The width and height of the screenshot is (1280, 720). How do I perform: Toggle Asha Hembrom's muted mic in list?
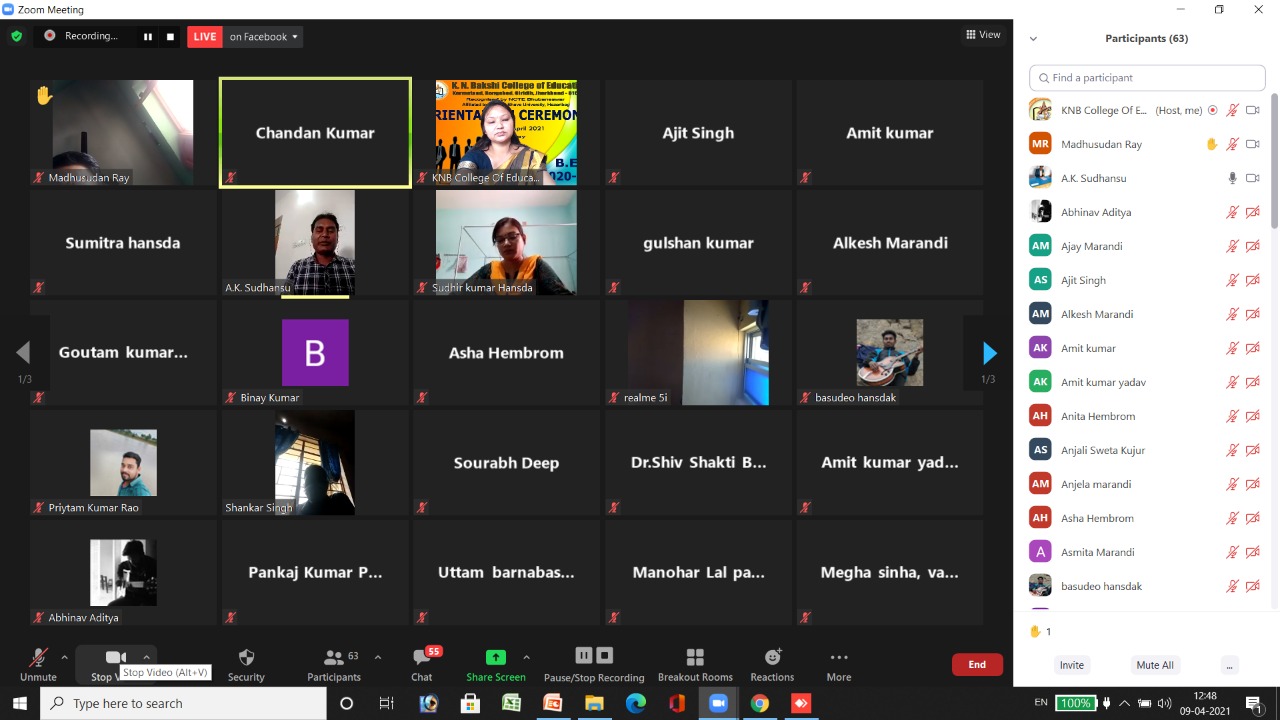pyautogui.click(x=1233, y=518)
